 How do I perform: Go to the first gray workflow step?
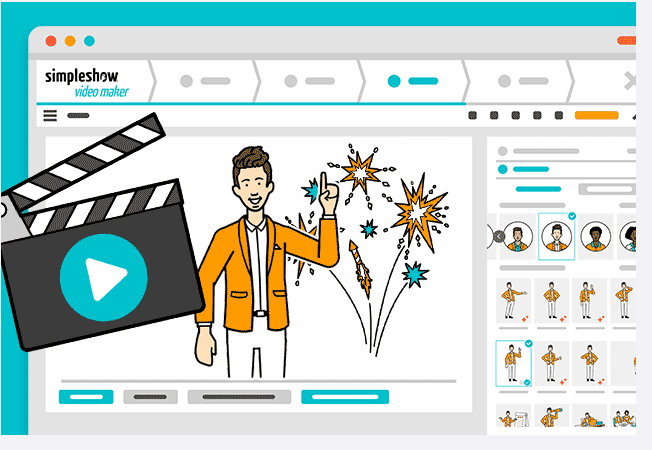click(x=204, y=81)
